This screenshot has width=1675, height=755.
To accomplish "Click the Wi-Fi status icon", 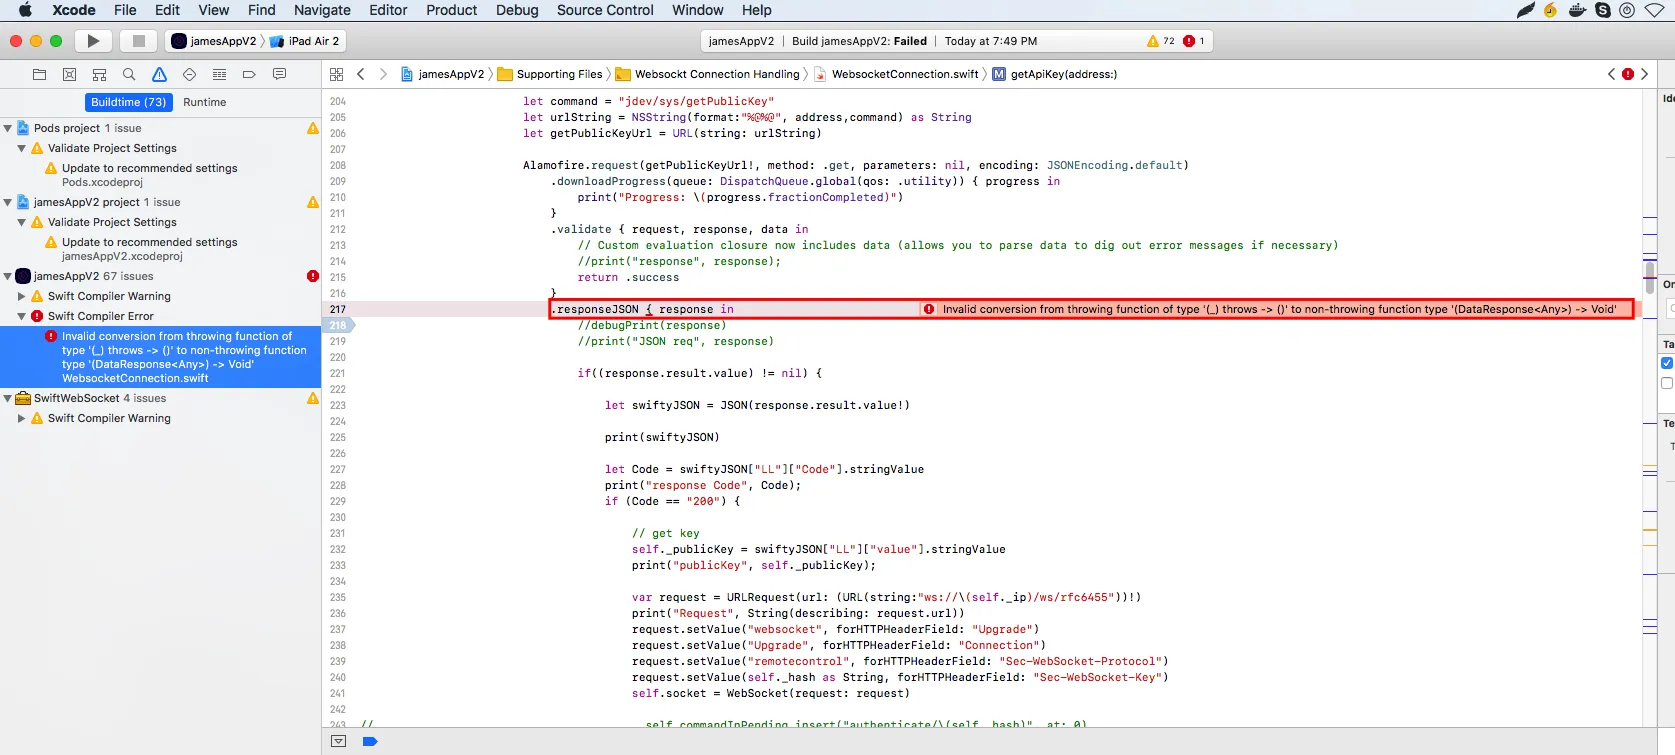I will (x=1654, y=10).
